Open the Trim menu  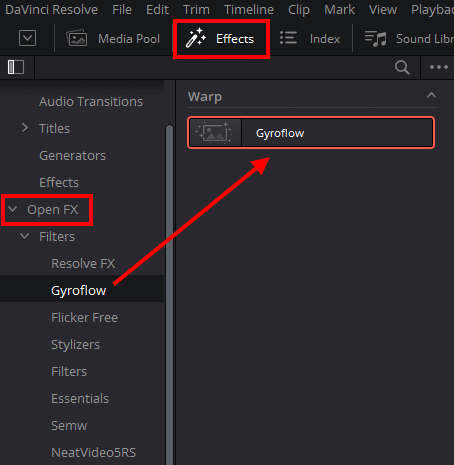196,10
